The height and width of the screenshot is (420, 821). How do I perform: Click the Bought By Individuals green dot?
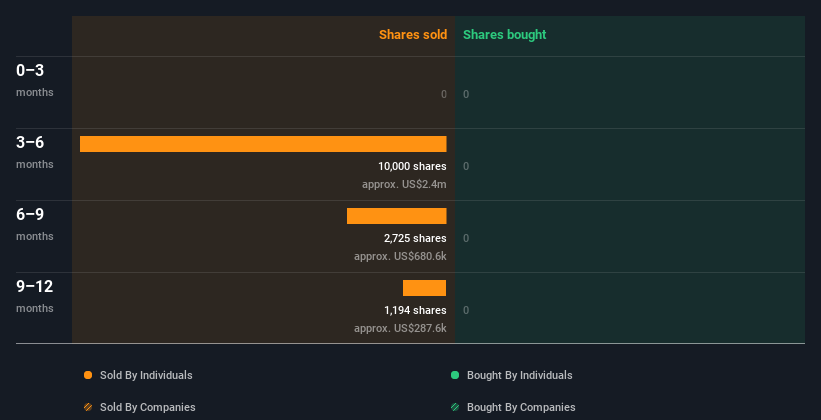(x=455, y=375)
